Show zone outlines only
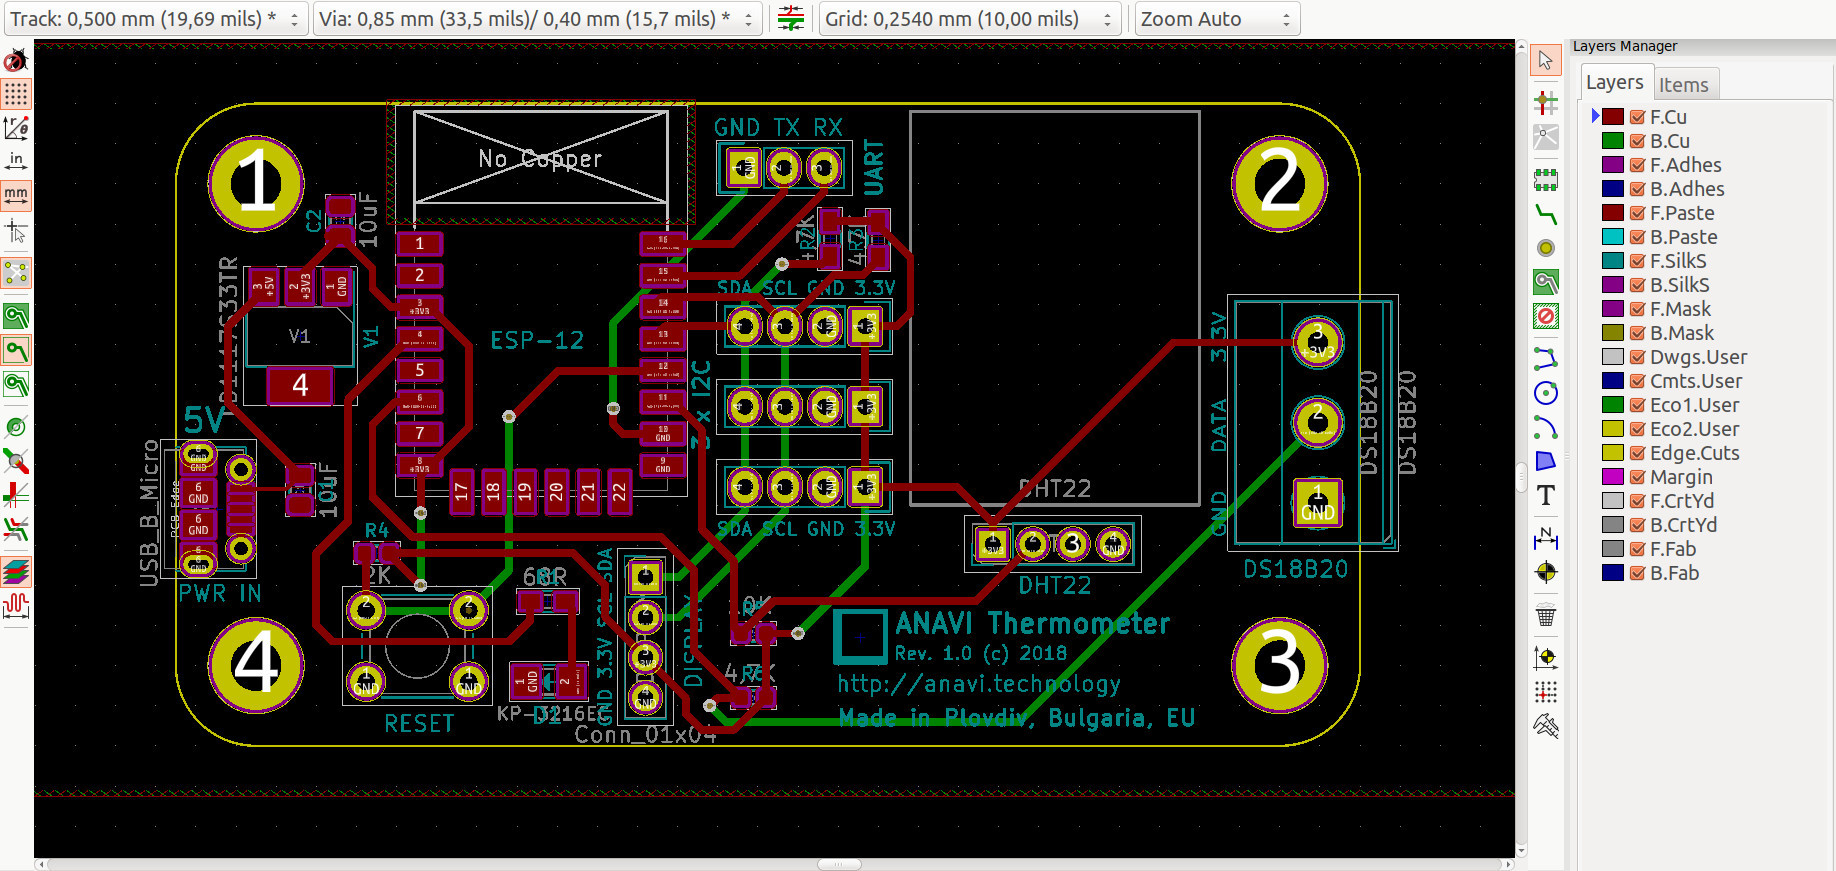Viewport: 1836px width, 871px height. click(16, 384)
